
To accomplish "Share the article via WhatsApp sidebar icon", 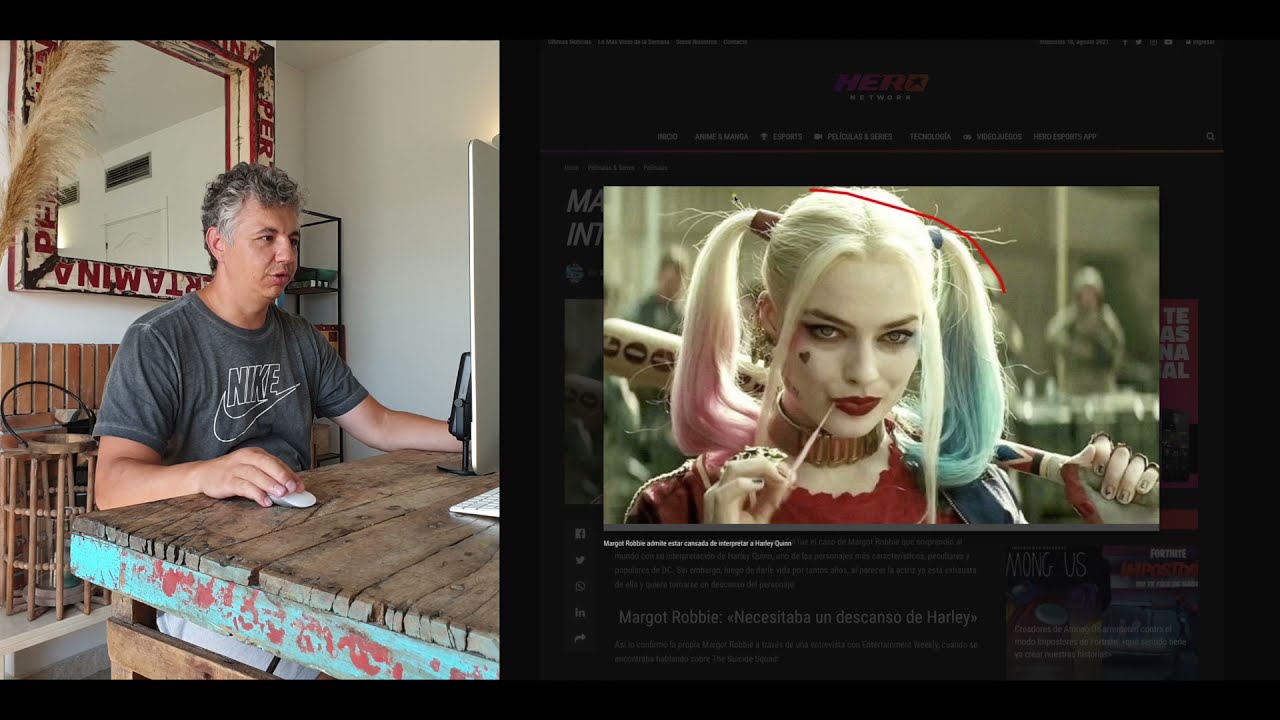I will 580,586.
